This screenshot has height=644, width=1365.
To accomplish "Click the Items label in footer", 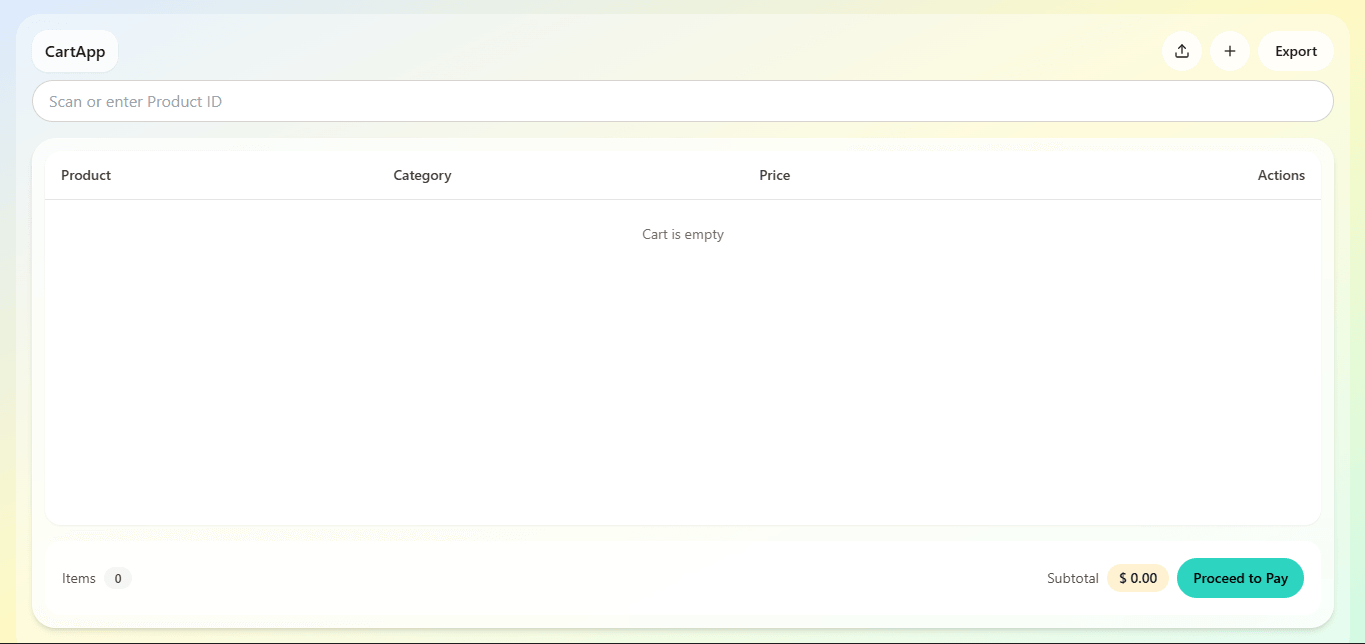I will (79, 578).
